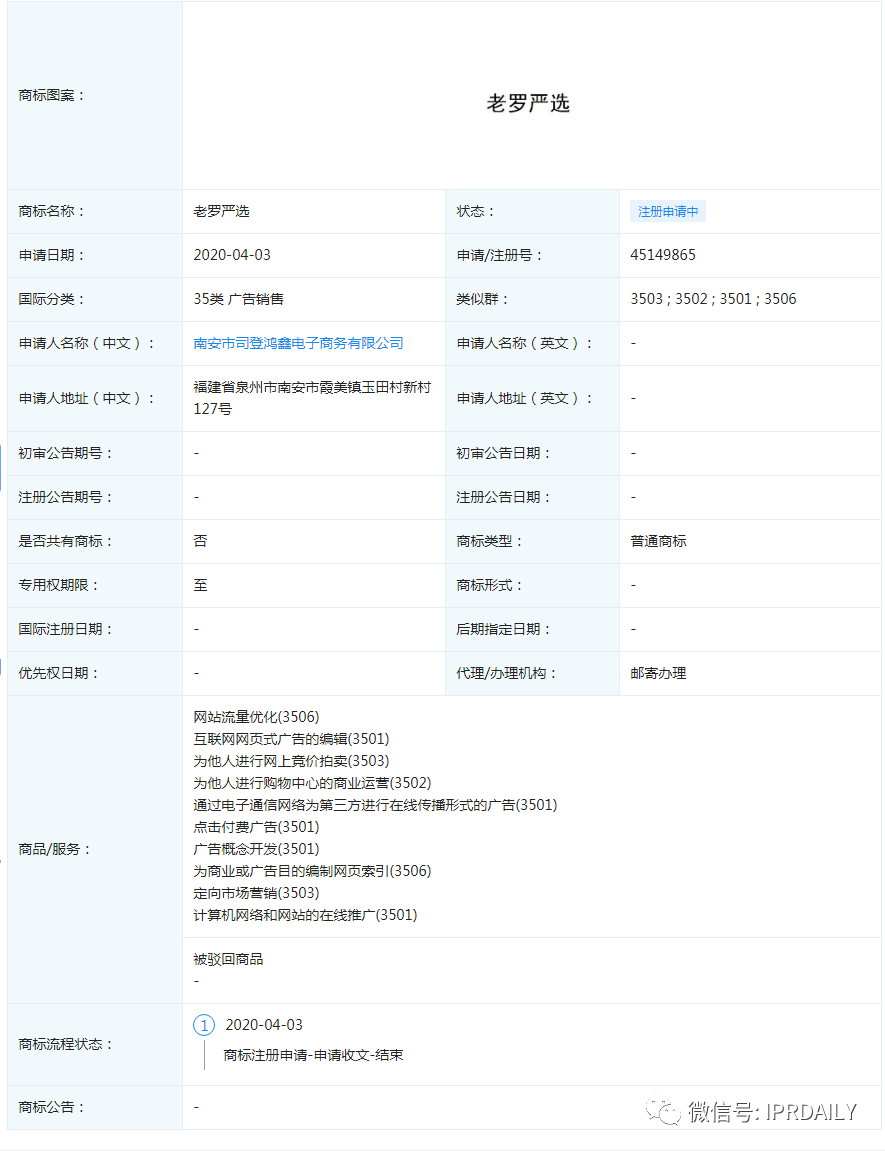Select similar group 3503；3502；3501；3506
The height and width of the screenshot is (1151, 885).
(713, 299)
